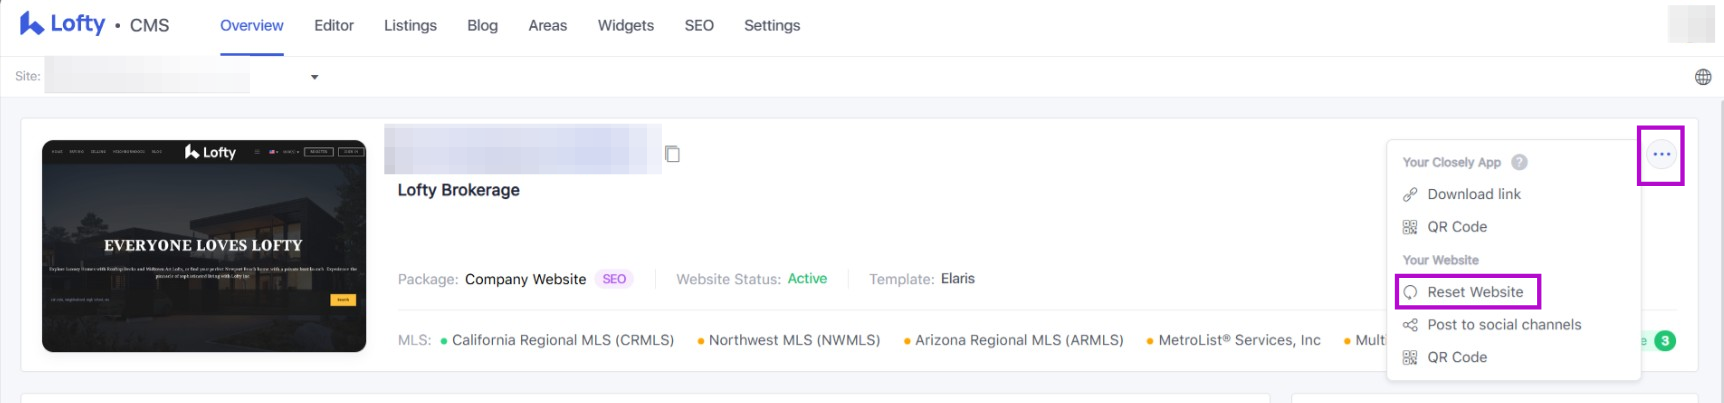Click the Reset Website circular icon
1724x403 pixels.
1410,292
